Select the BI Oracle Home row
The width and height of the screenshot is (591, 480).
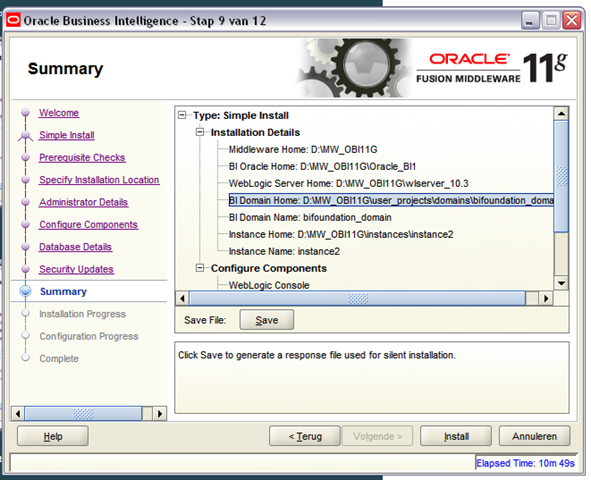pos(322,166)
